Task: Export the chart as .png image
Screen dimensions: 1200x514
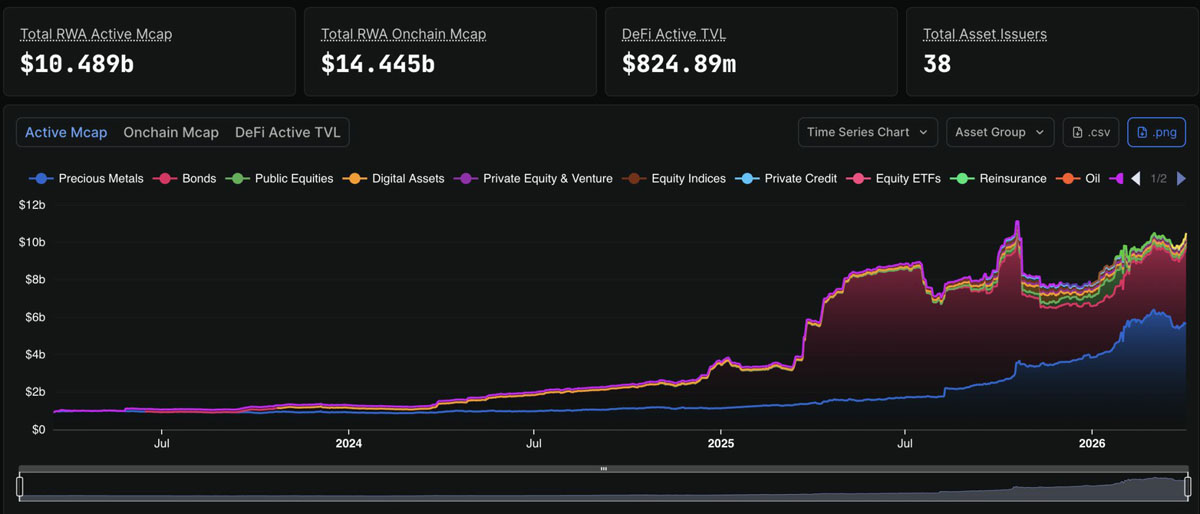Action: tap(1156, 132)
